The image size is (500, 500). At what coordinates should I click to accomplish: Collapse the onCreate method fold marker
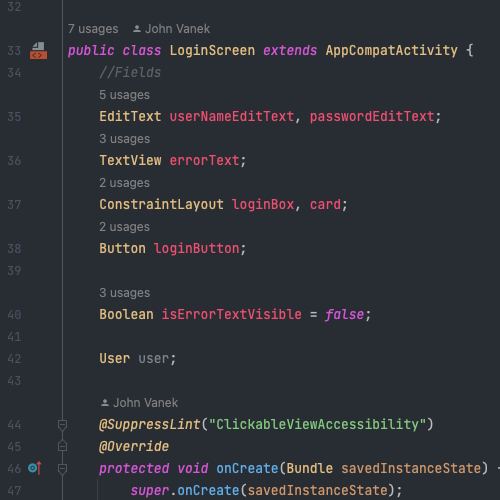[x=62, y=469]
